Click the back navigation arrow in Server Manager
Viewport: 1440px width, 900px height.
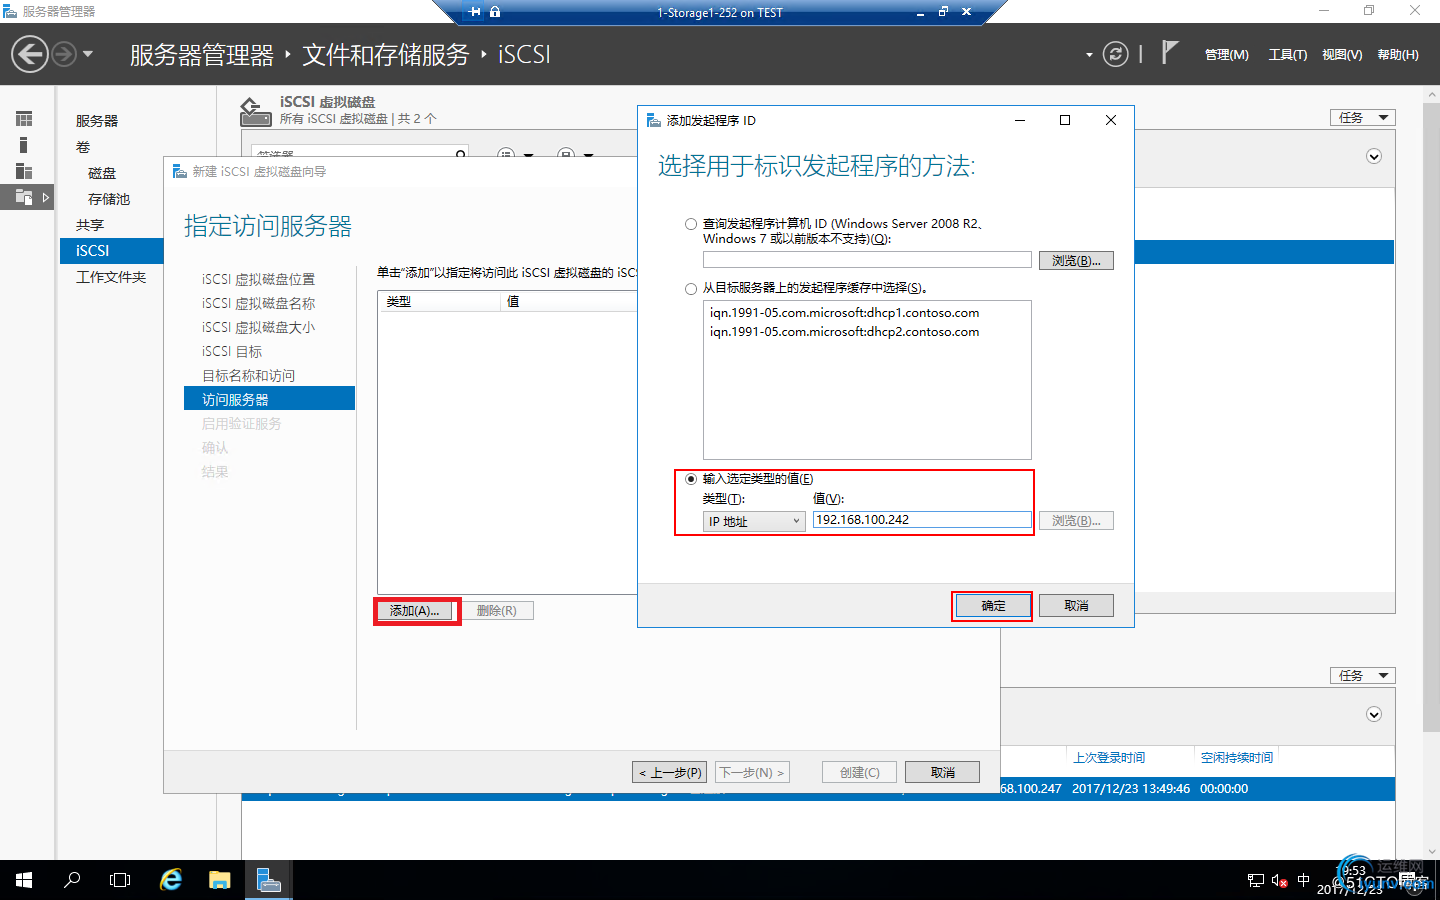(x=30, y=54)
